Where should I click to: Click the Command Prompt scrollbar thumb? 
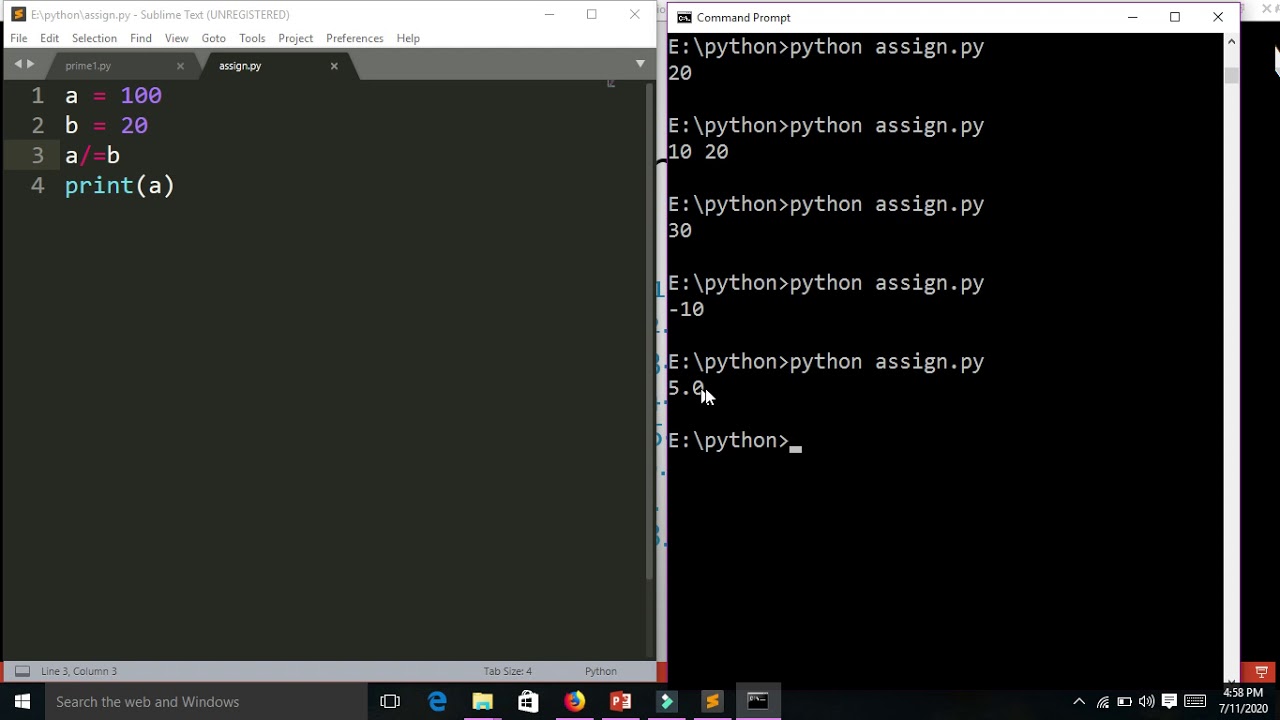tap(1231, 75)
